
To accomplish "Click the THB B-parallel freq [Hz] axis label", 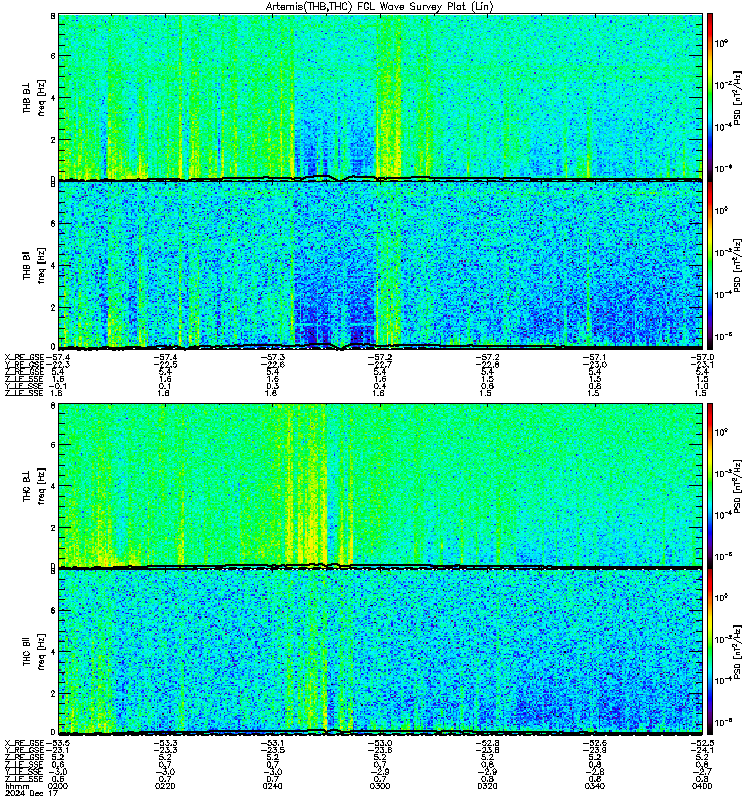I will click(42, 265).
